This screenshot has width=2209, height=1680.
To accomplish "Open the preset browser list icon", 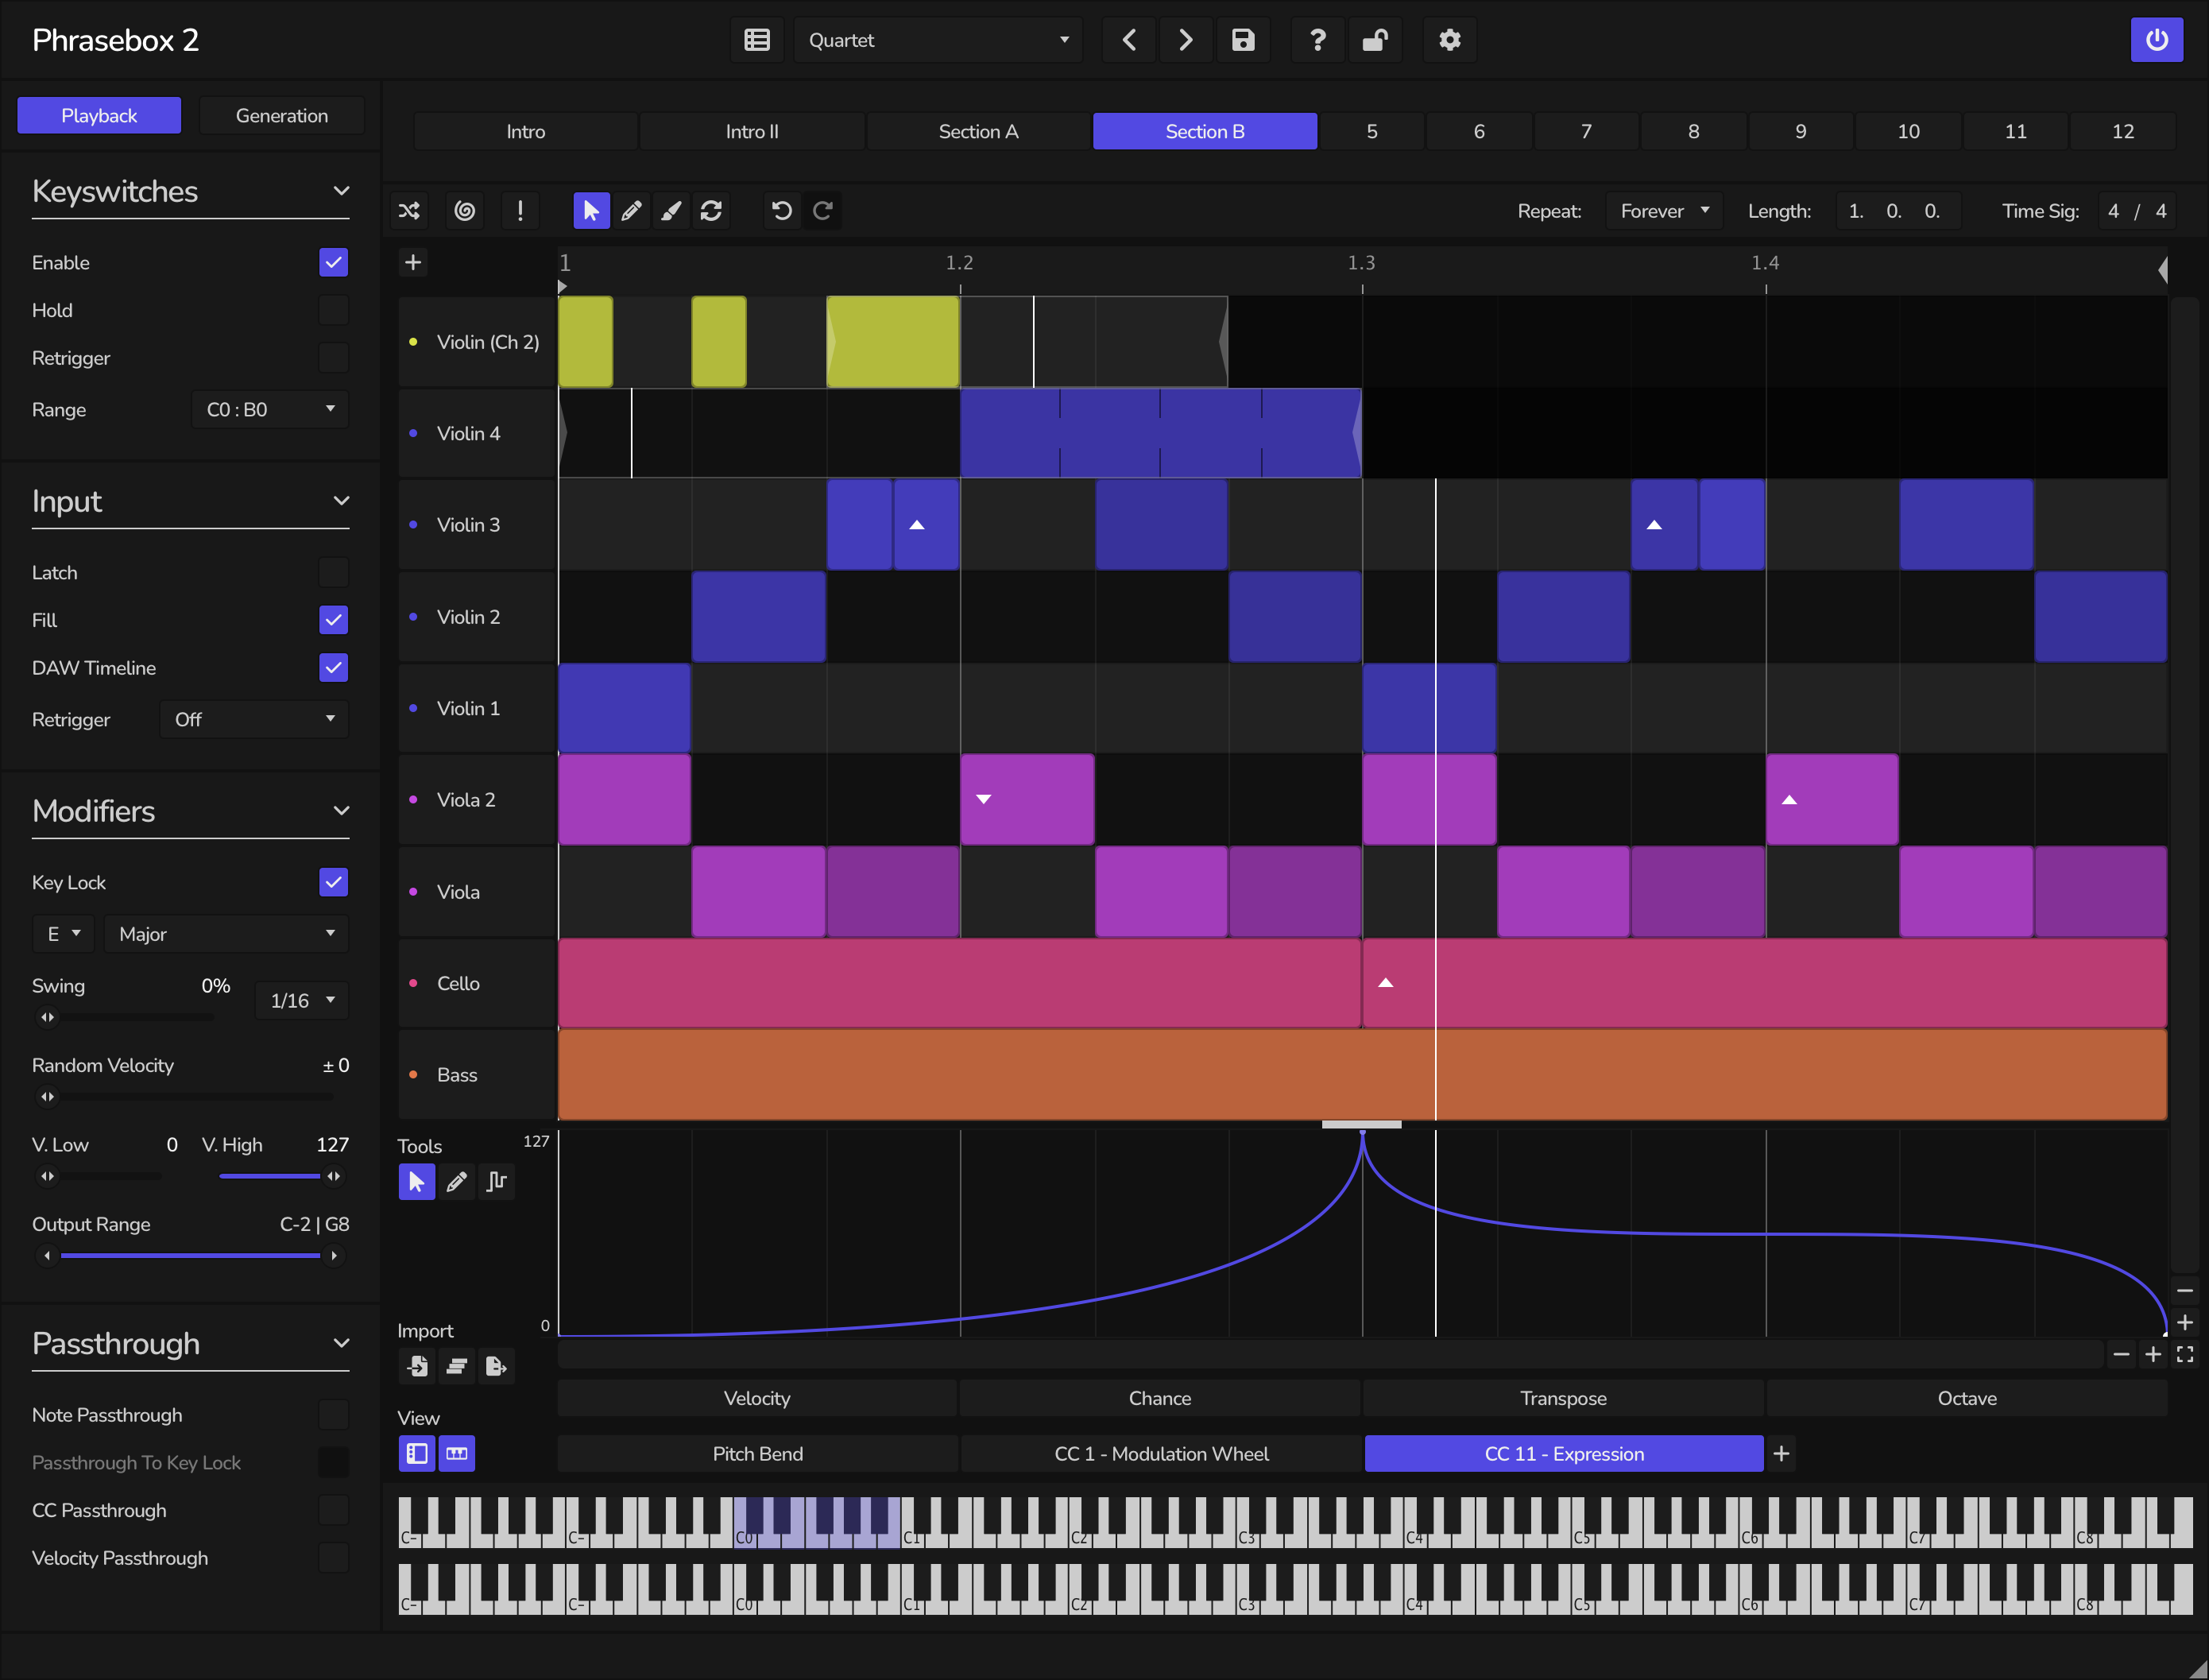I will tap(757, 40).
